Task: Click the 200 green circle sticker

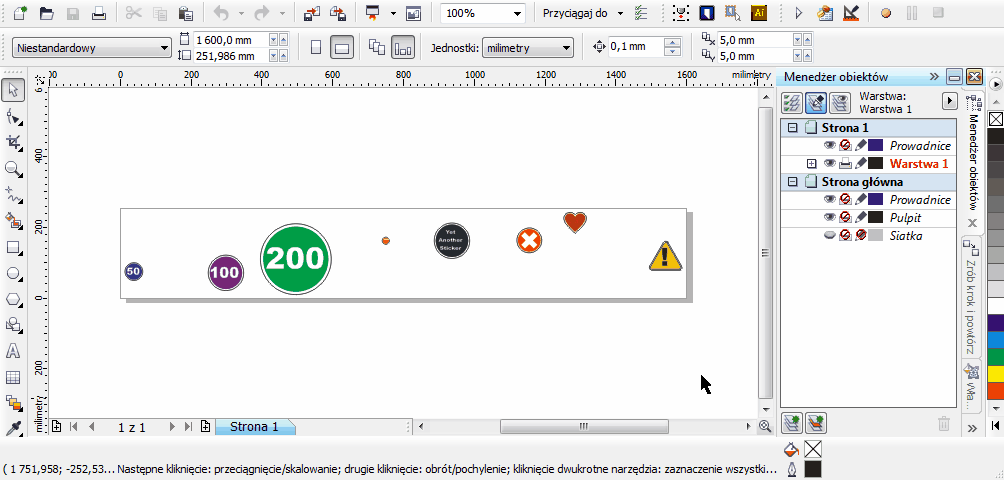Action: pyautogui.click(x=296, y=259)
